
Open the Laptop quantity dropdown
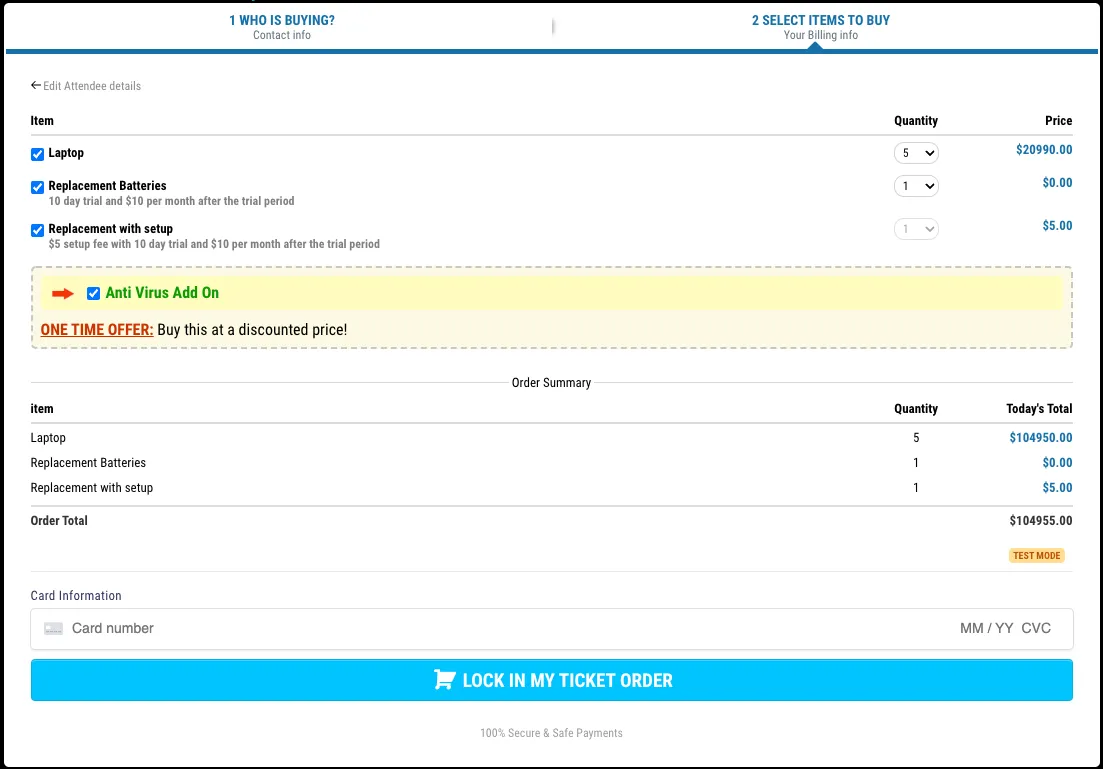point(916,153)
